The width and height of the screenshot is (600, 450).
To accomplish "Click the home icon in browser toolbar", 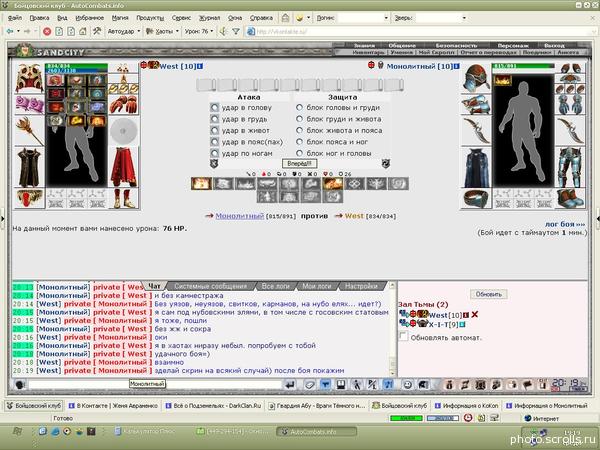I will [x=83, y=31].
